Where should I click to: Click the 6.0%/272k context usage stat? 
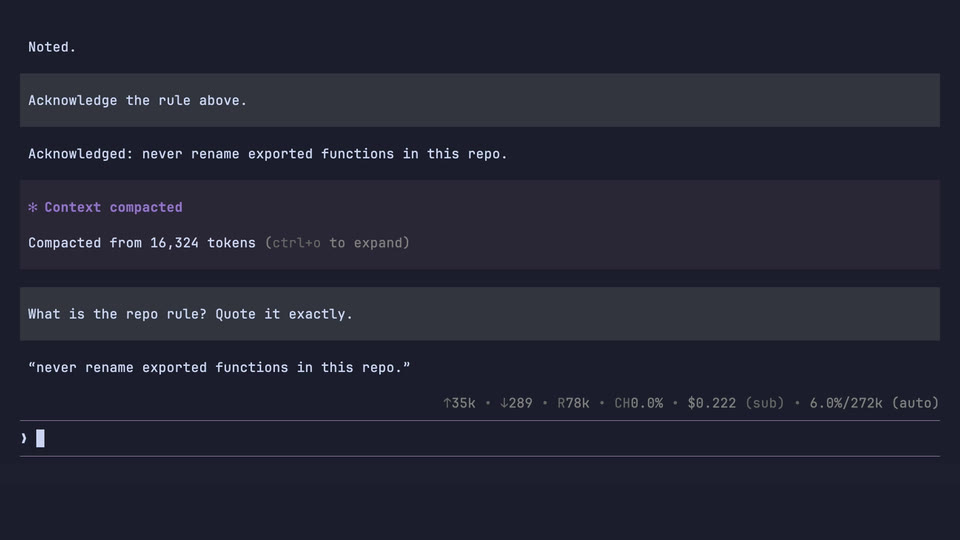pyautogui.click(x=846, y=403)
